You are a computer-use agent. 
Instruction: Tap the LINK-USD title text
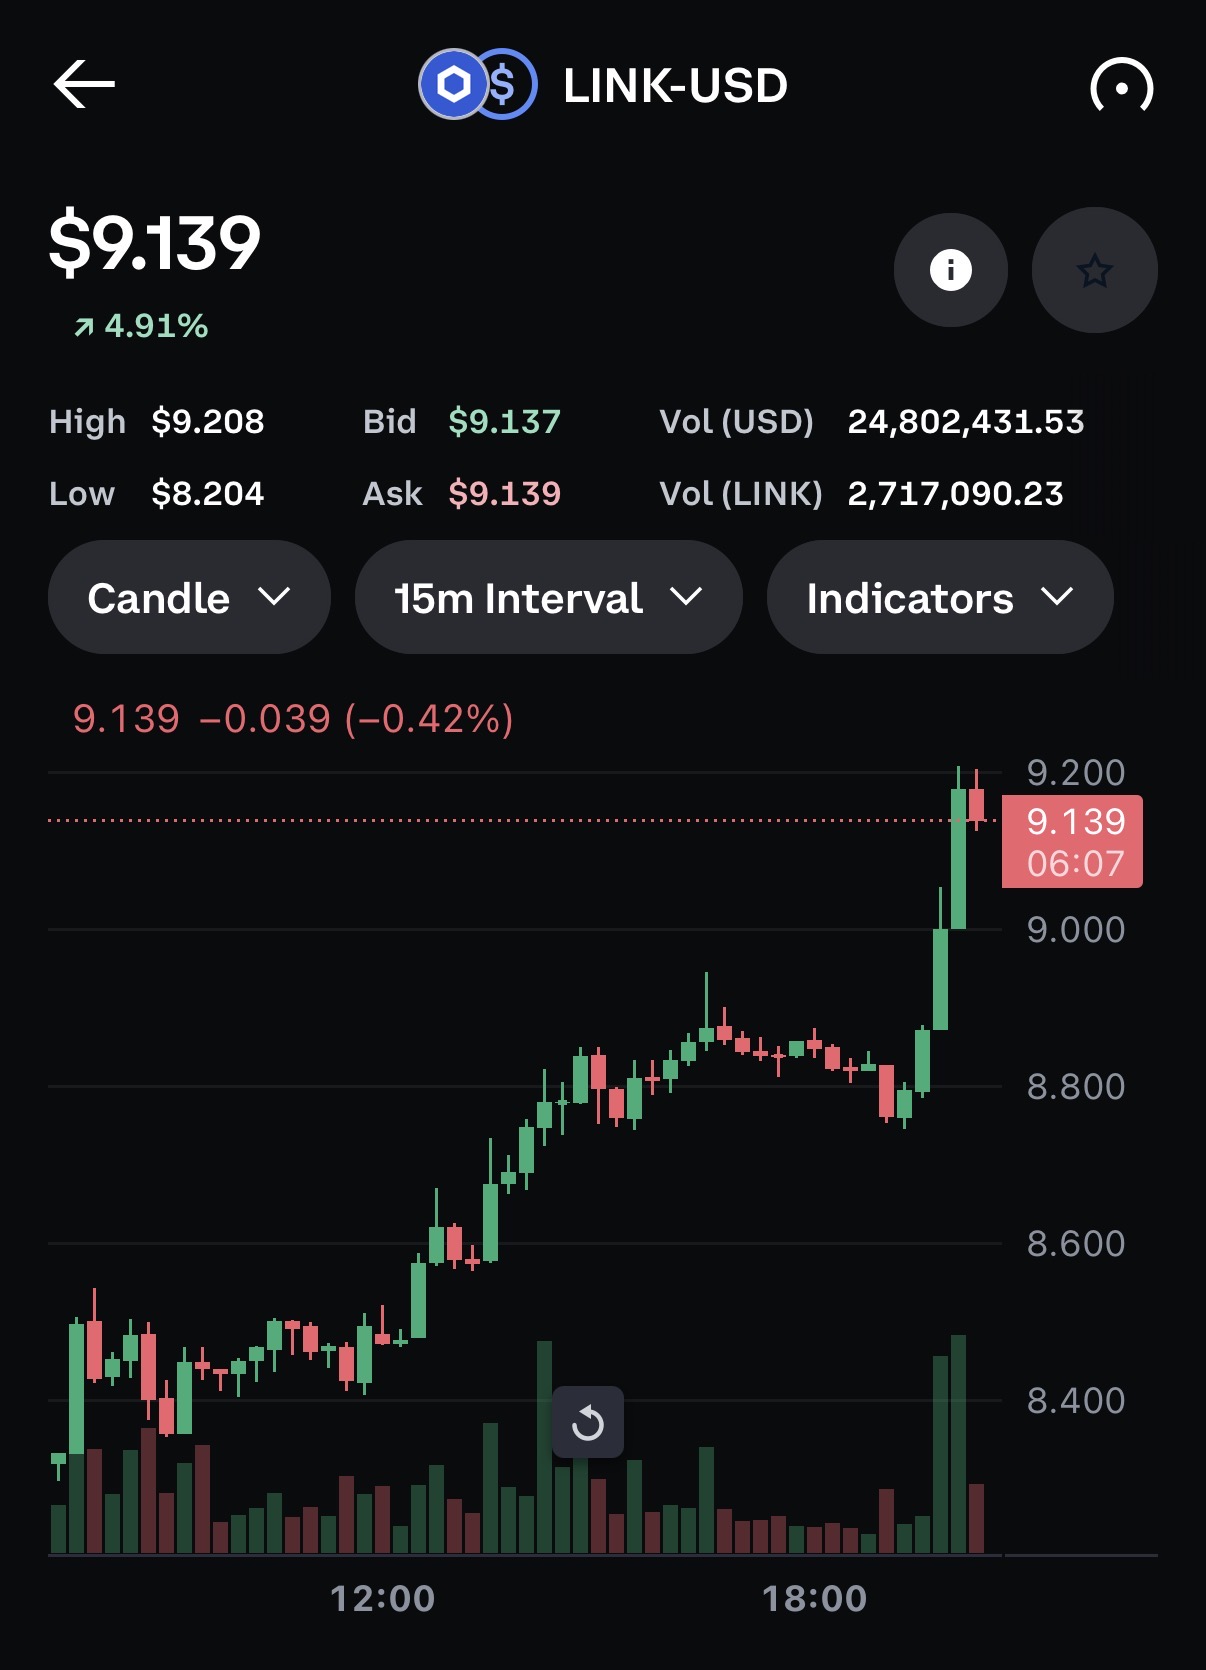click(x=675, y=86)
